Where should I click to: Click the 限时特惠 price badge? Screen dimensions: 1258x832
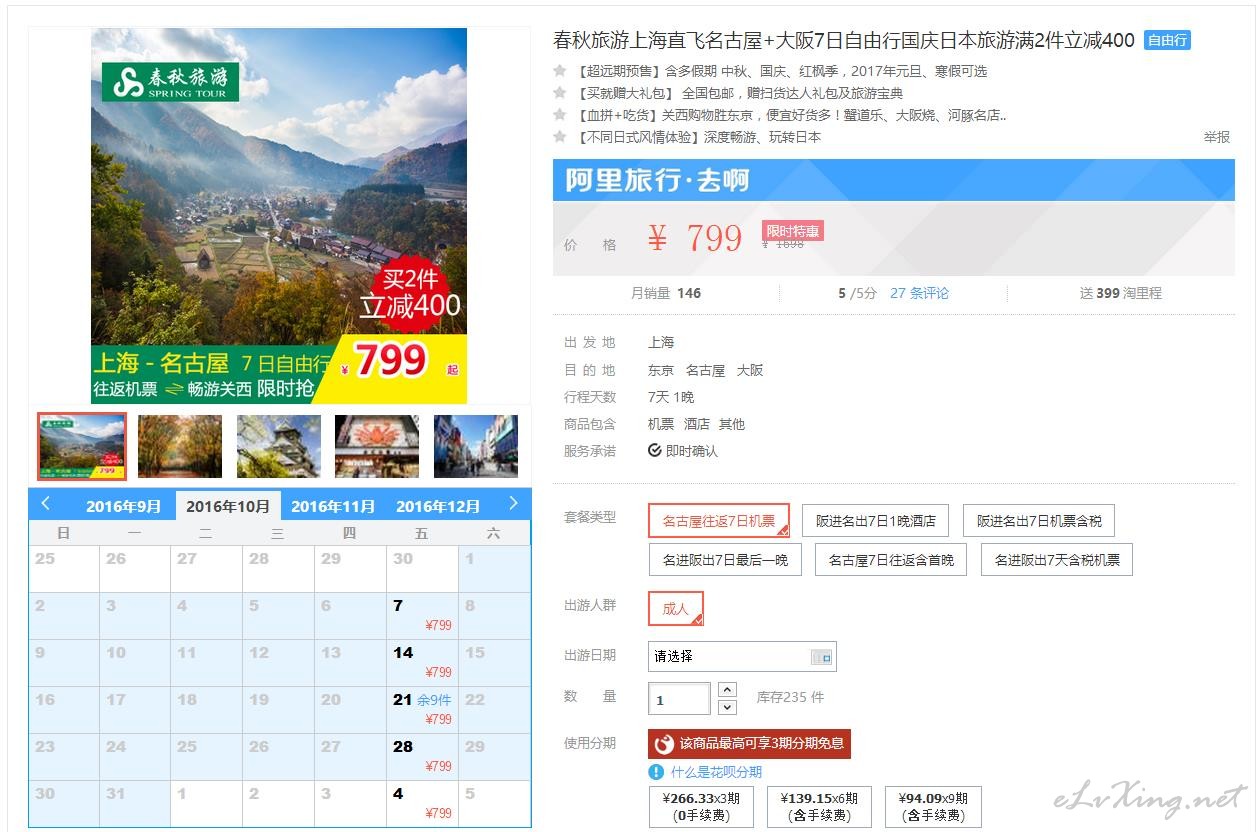(793, 231)
